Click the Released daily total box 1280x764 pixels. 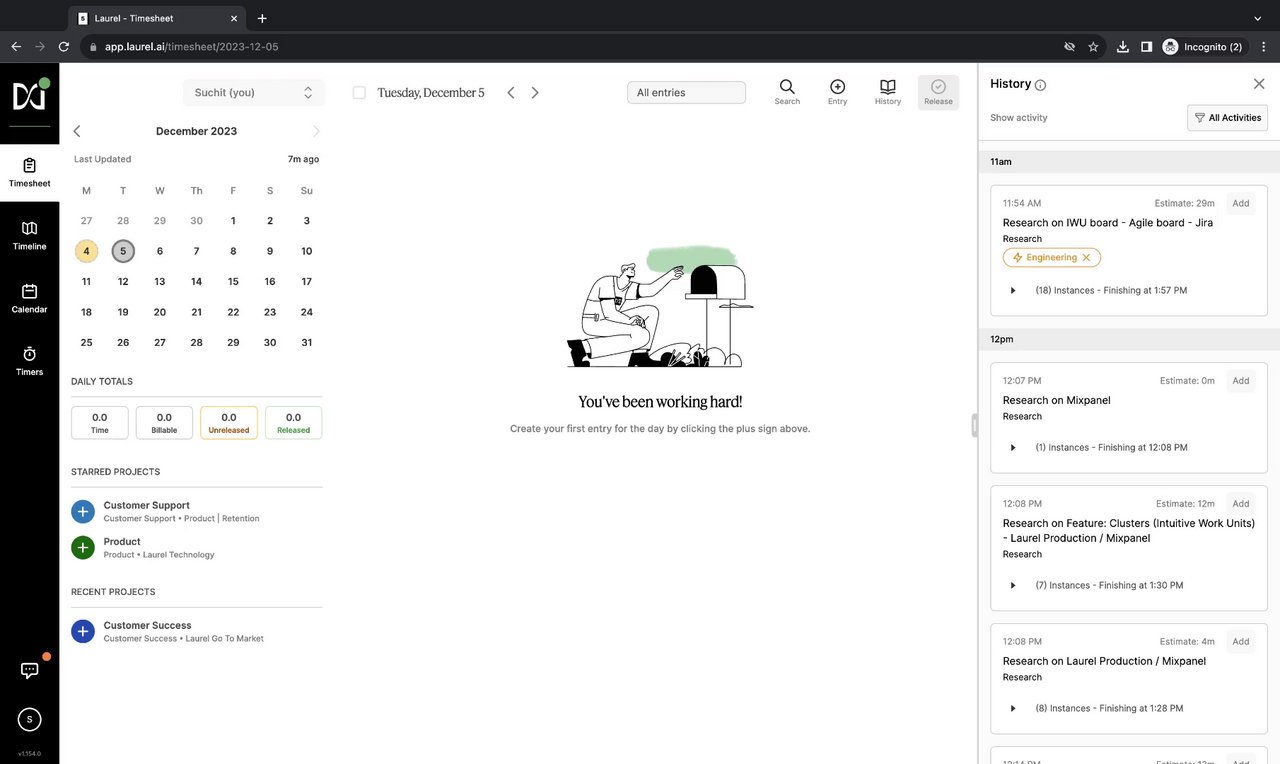point(293,422)
